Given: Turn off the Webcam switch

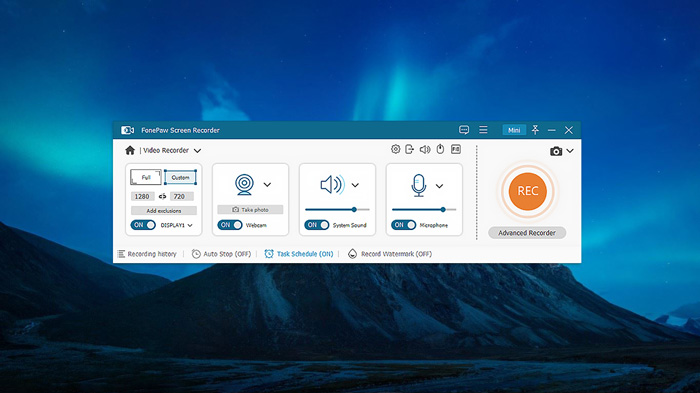Looking at the screenshot, I should click(x=229, y=225).
